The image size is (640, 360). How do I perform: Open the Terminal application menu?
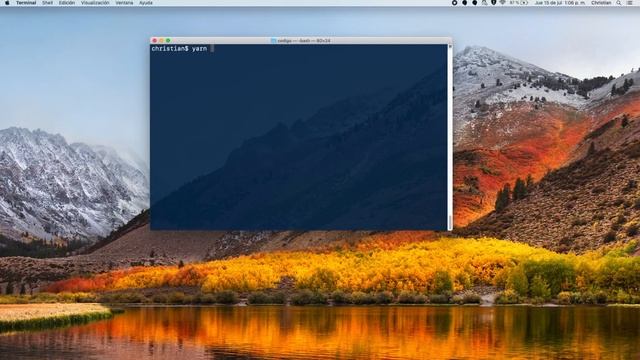pyautogui.click(x=26, y=3)
